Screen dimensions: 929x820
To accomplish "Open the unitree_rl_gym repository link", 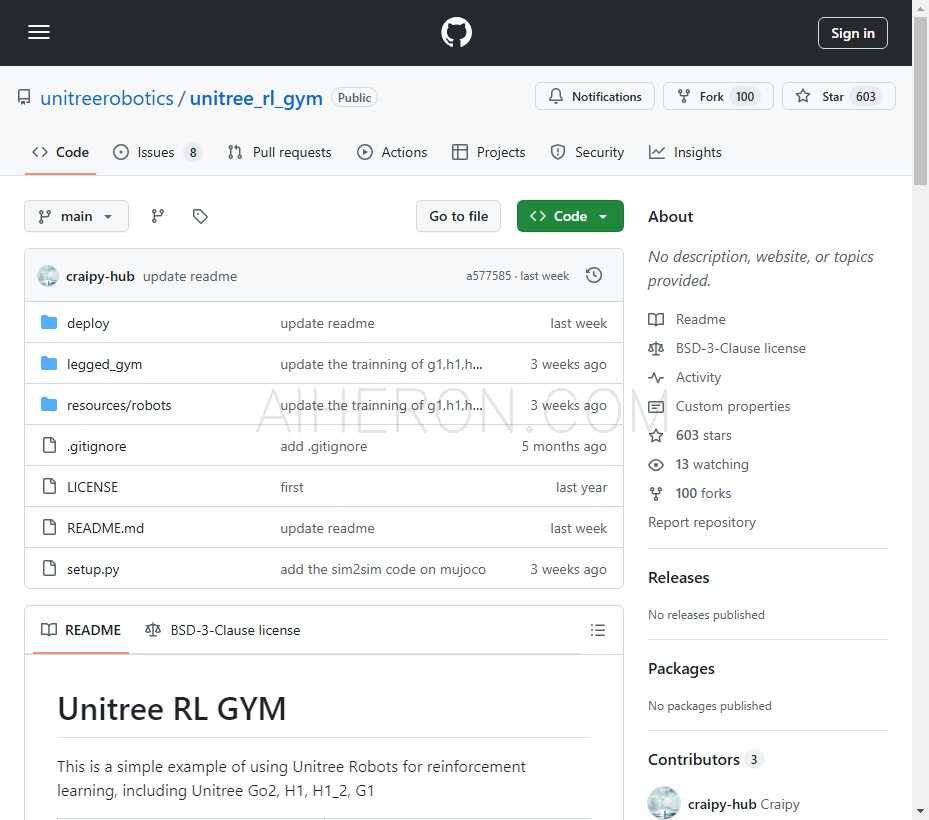I will point(256,98).
